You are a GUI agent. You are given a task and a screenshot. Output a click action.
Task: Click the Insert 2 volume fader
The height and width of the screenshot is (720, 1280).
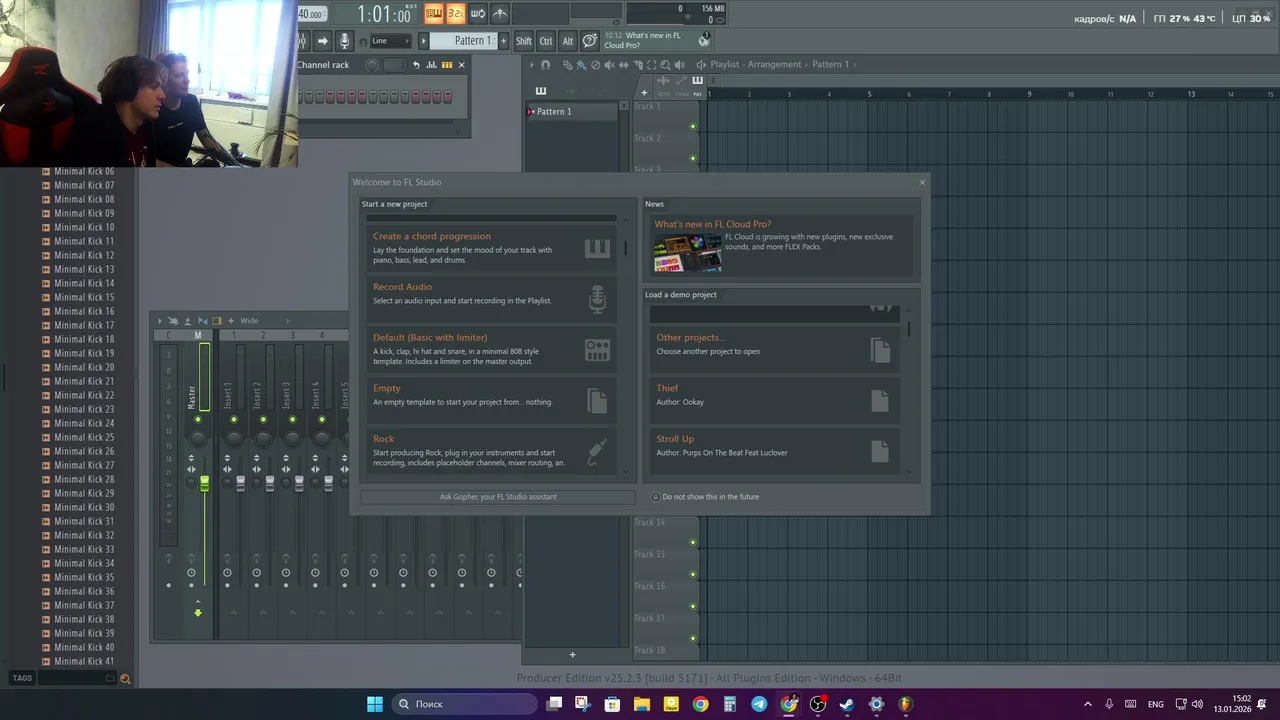click(x=270, y=483)
